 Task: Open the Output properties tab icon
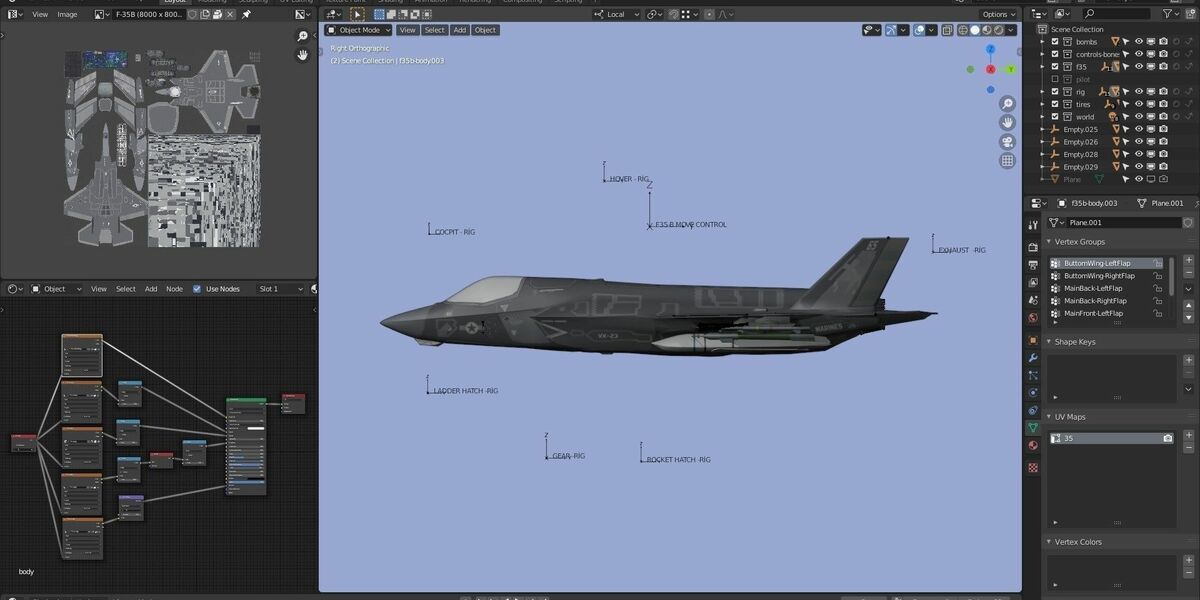coord(1033,265)
